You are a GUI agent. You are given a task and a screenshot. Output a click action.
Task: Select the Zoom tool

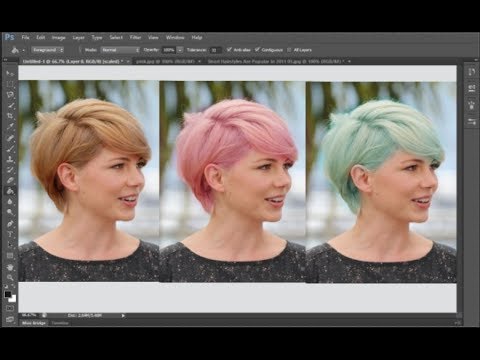click(10, 277)
